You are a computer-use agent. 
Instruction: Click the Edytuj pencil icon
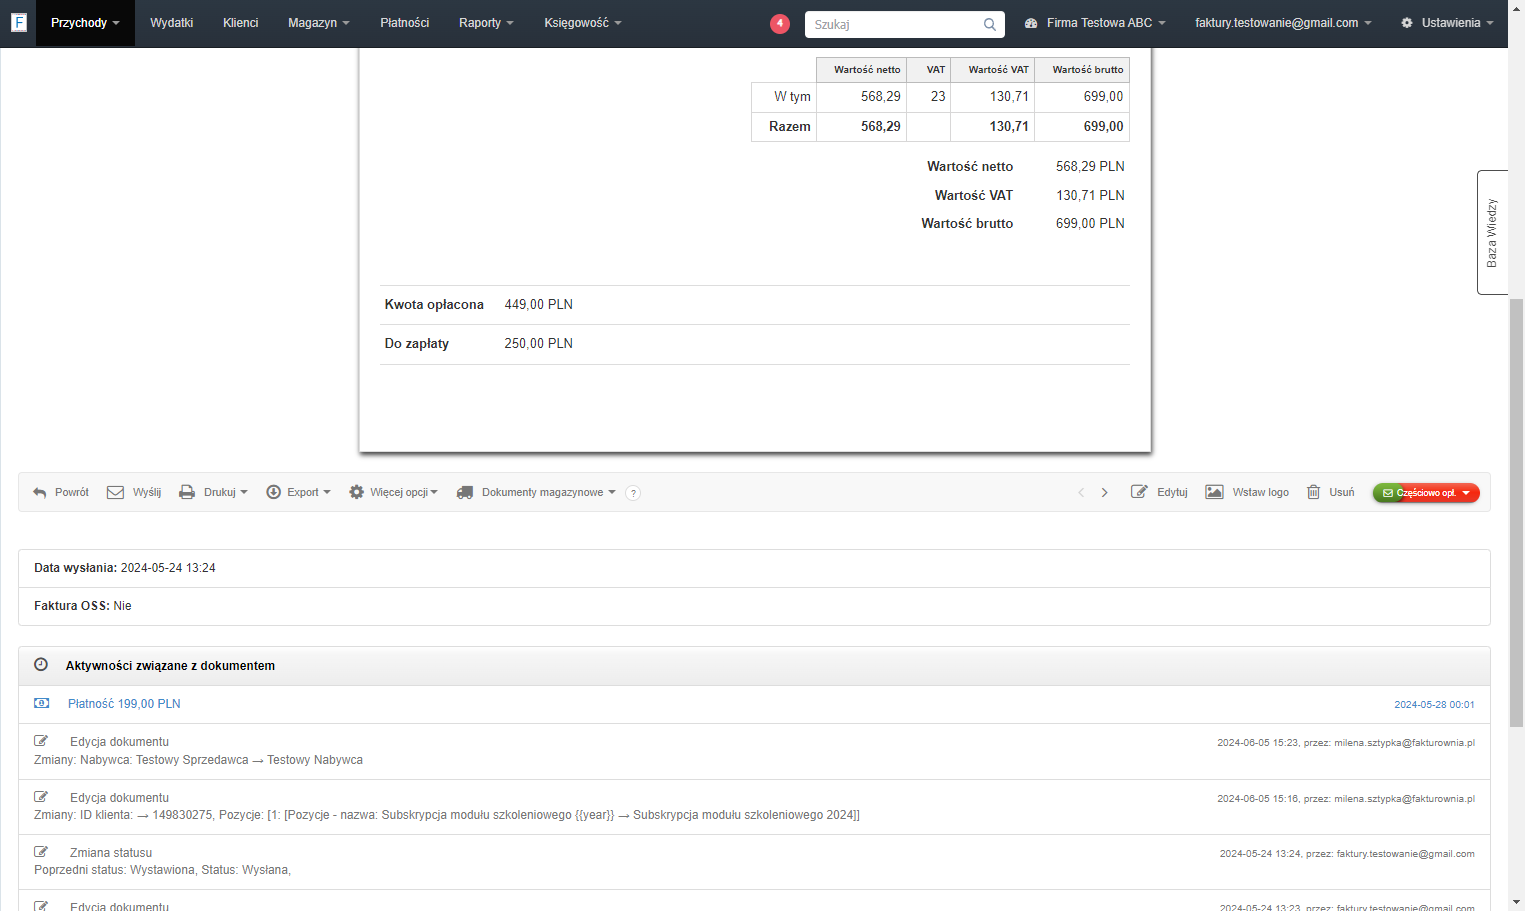click(x=1139, y=492)
